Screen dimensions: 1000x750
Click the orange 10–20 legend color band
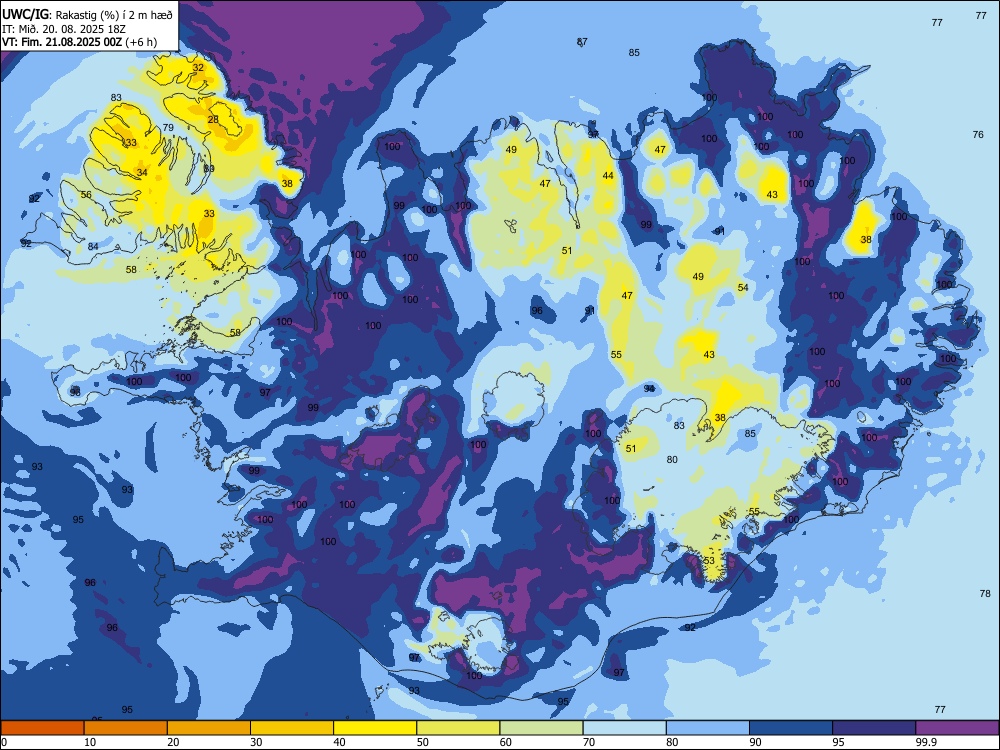pos(126,728)
